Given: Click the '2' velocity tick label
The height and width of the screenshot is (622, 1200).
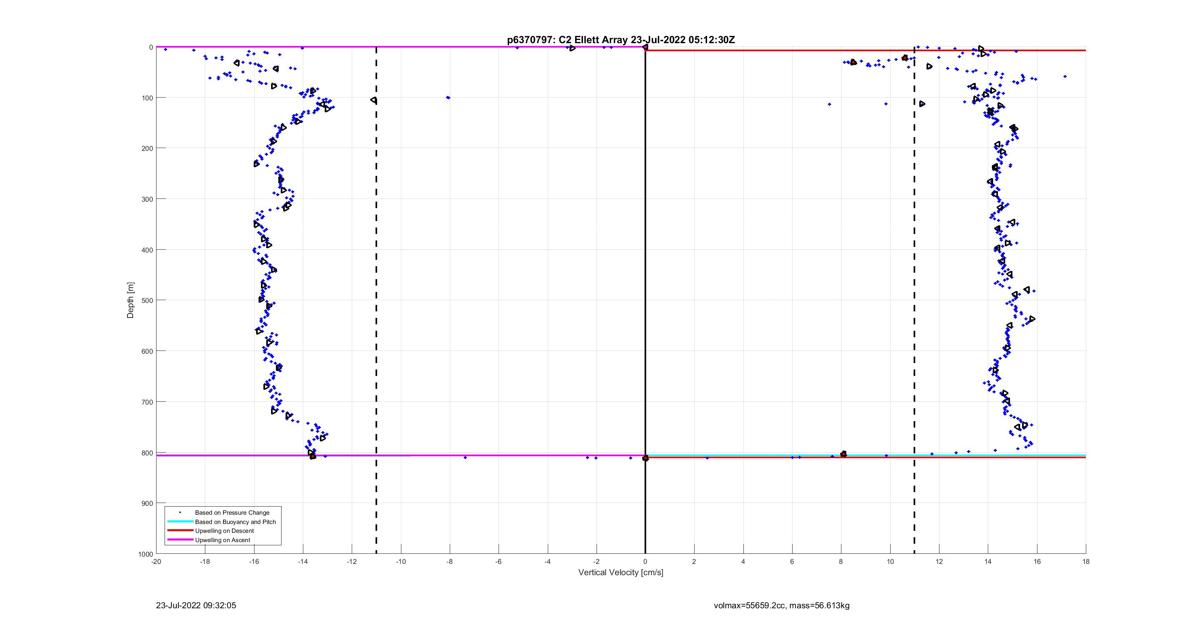Looking at the screenshot, I should point(695,561).
